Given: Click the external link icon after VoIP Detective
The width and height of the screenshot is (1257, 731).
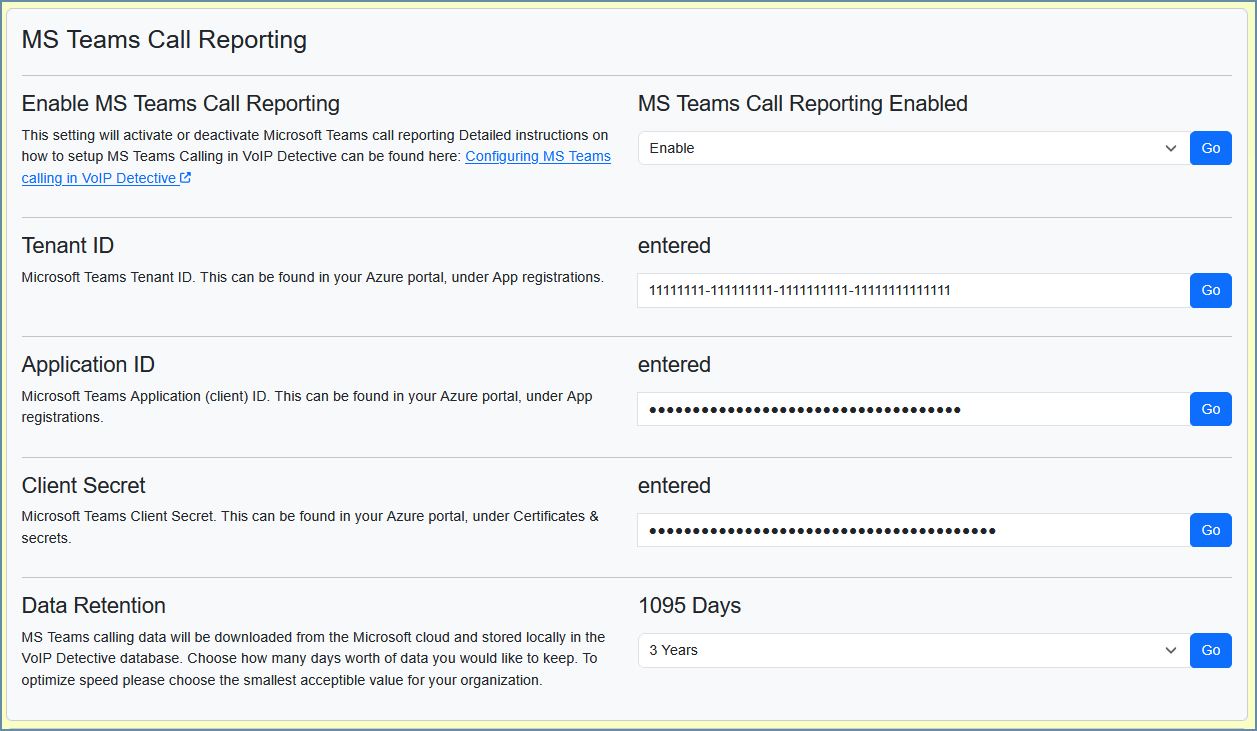Looking at the screenshot, I should [x=186, y=179].
